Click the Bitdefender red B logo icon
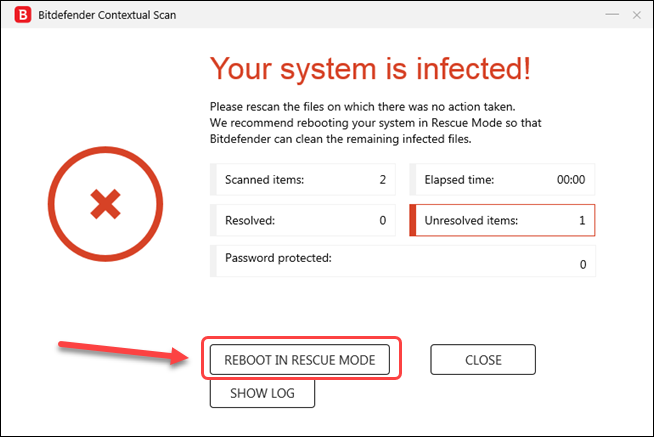654x437 pixels. pyautogui.click(x=23, y=15)
